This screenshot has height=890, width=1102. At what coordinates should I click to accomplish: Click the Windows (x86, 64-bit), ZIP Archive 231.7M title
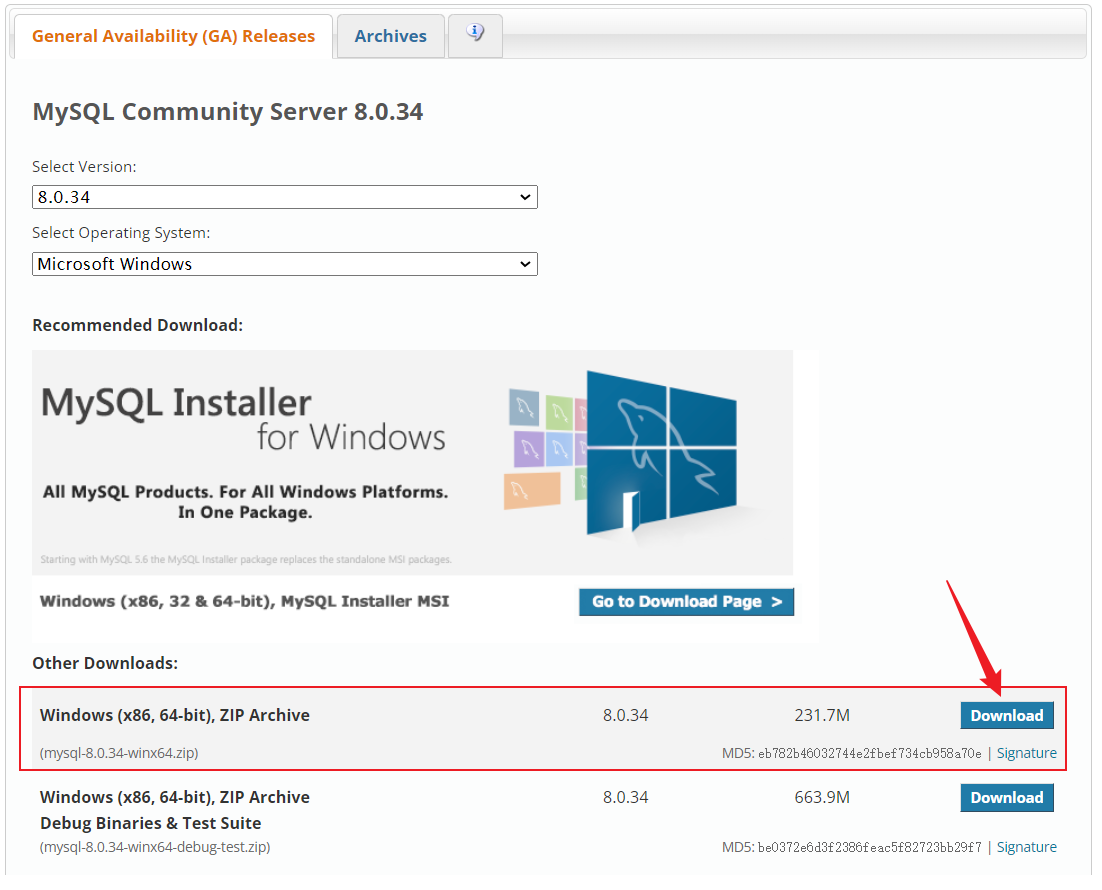[x=175, y=715]
